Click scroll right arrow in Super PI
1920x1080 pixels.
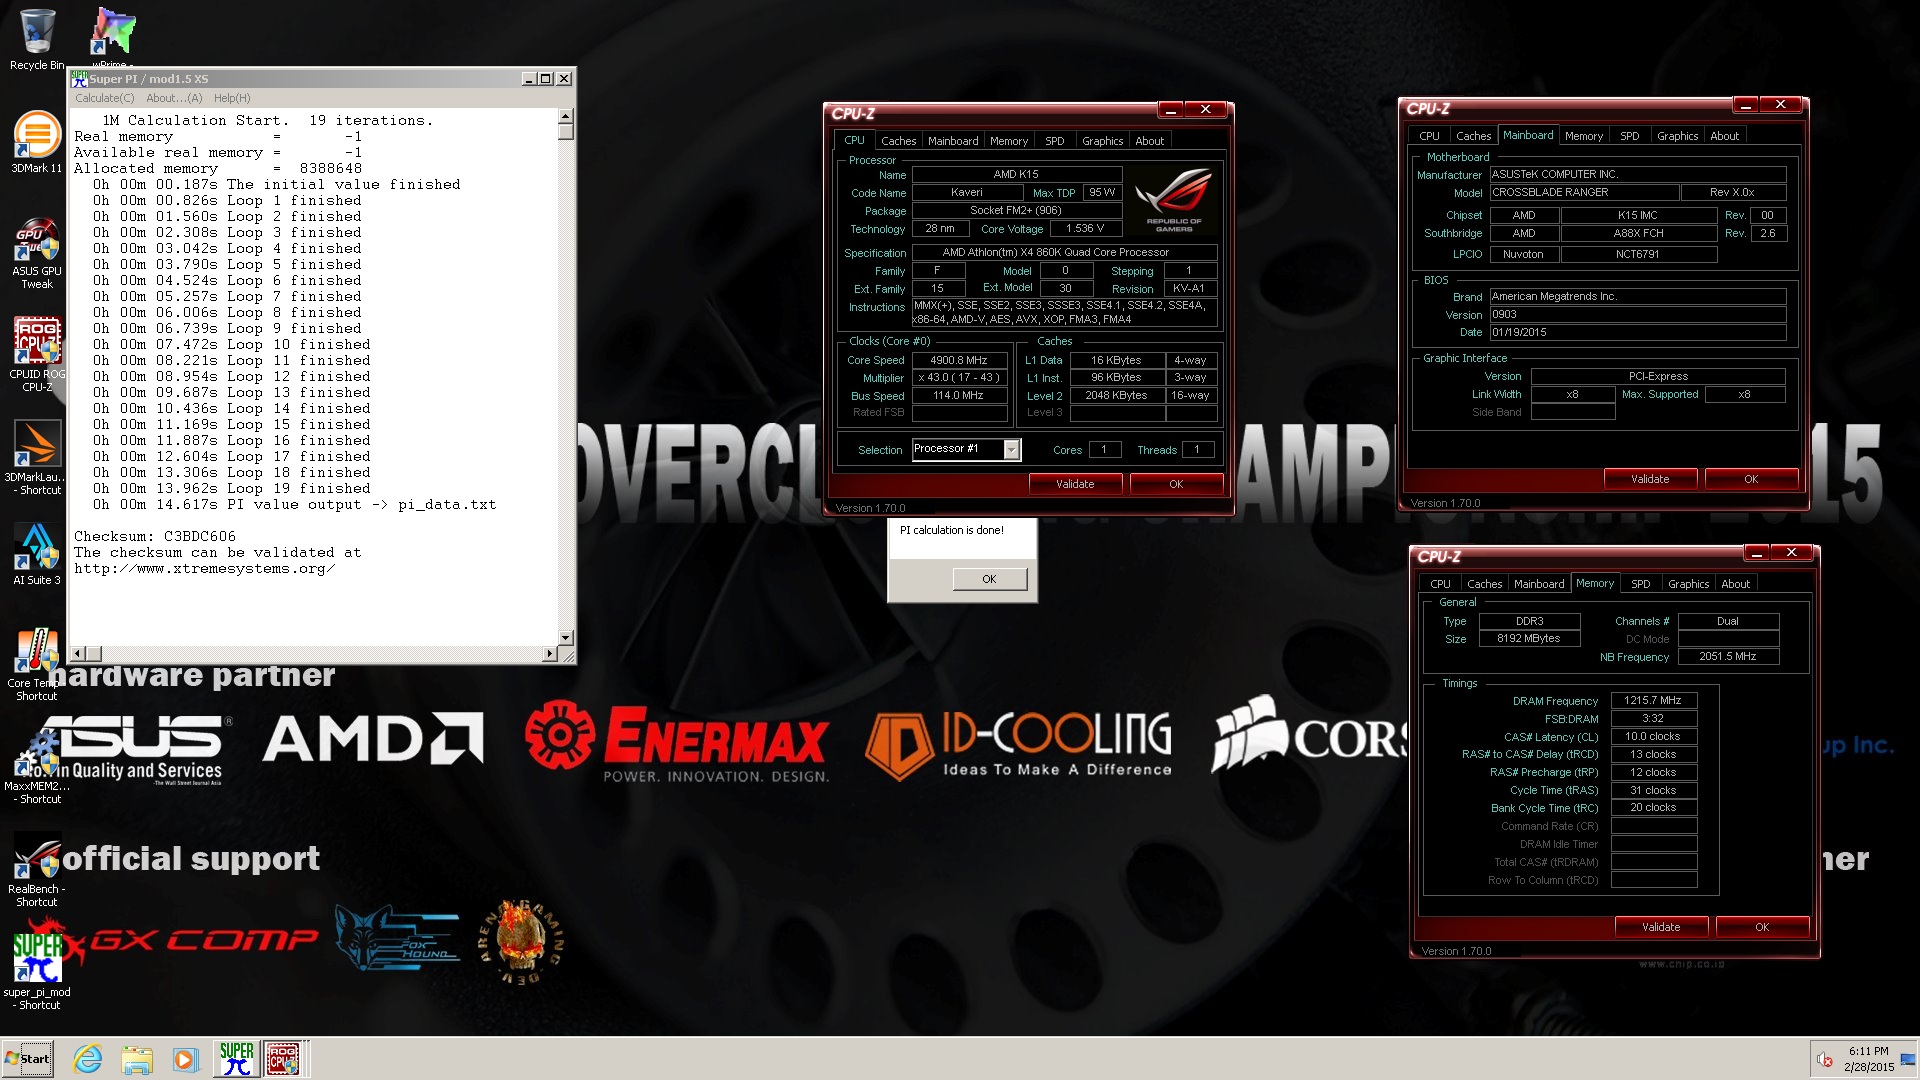549,654
